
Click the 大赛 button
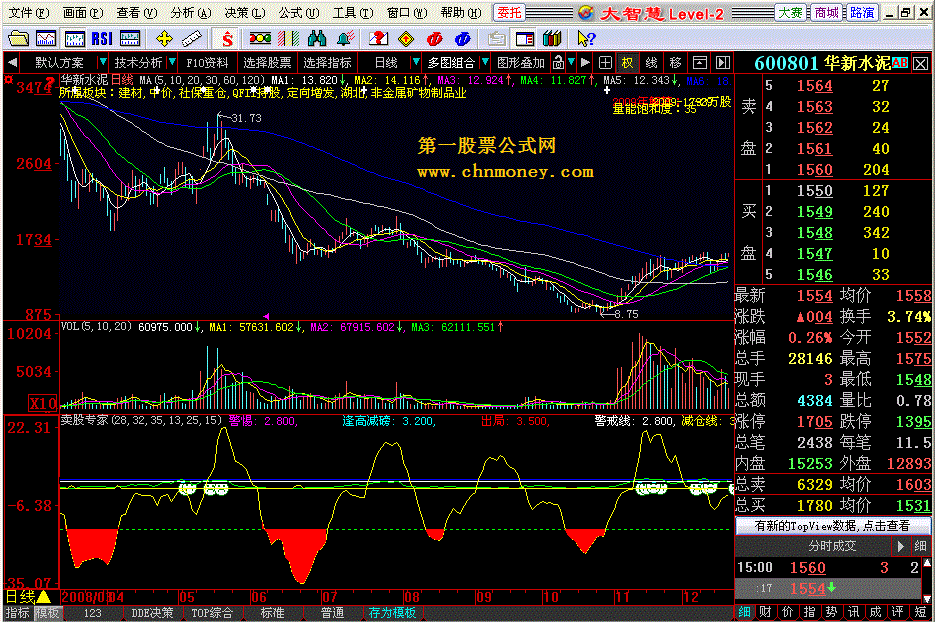[x=791, y=13]
